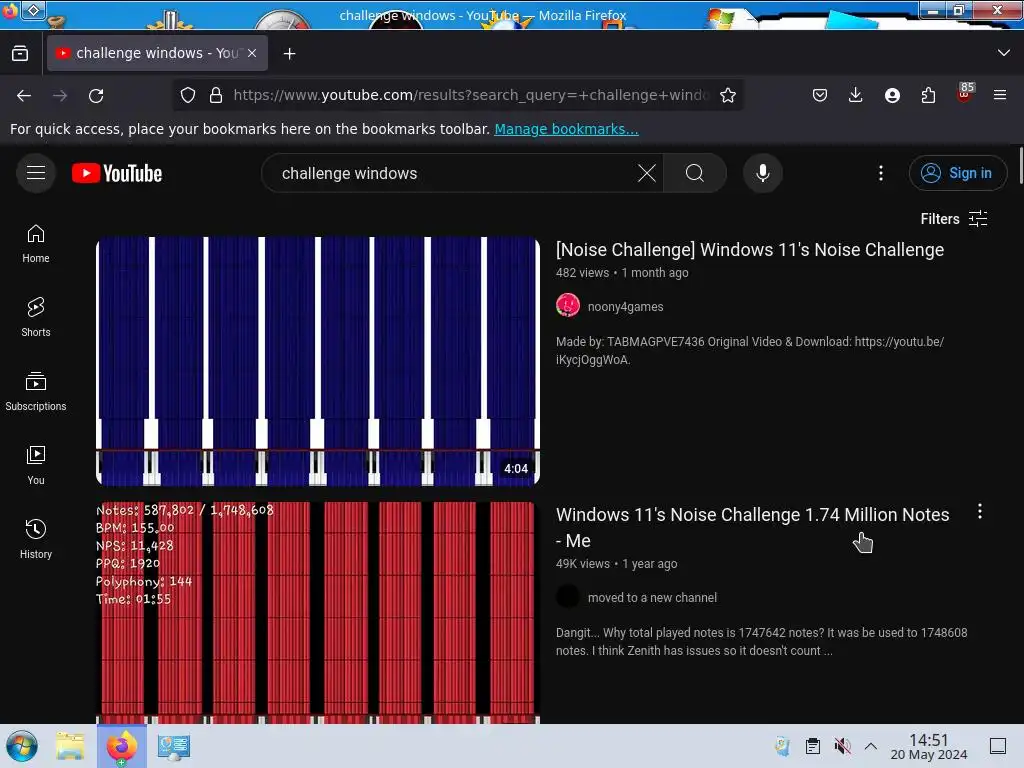Play the red 1.74 Million Notes thumbnail
This screenshot has height=768, width=1024.
pyautogui.click(x=318, y=613)
